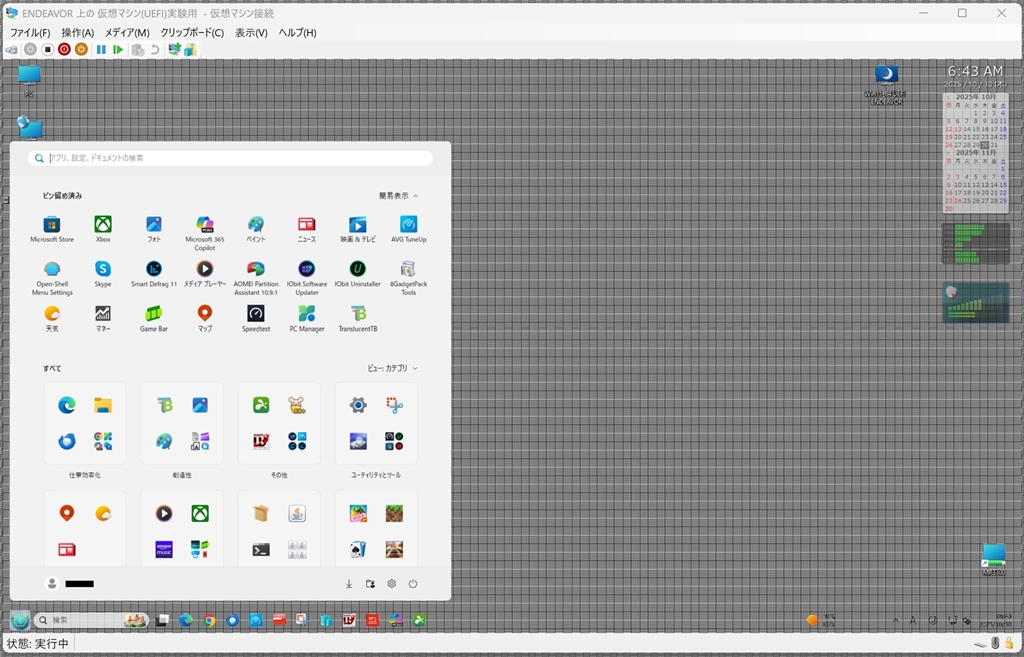1024x657 pixels.
Task: Launch the マップ pinned app
Action: (205, 319)
